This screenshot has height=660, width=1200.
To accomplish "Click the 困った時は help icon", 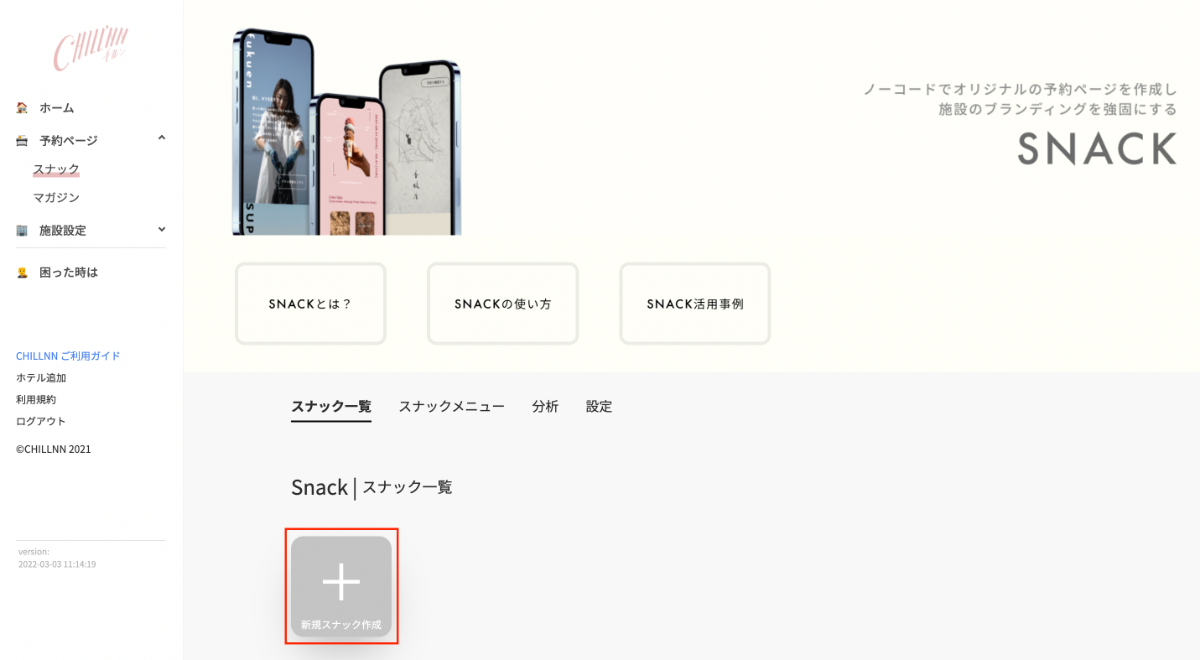I will pyautogui.click(x=22, y=273).
